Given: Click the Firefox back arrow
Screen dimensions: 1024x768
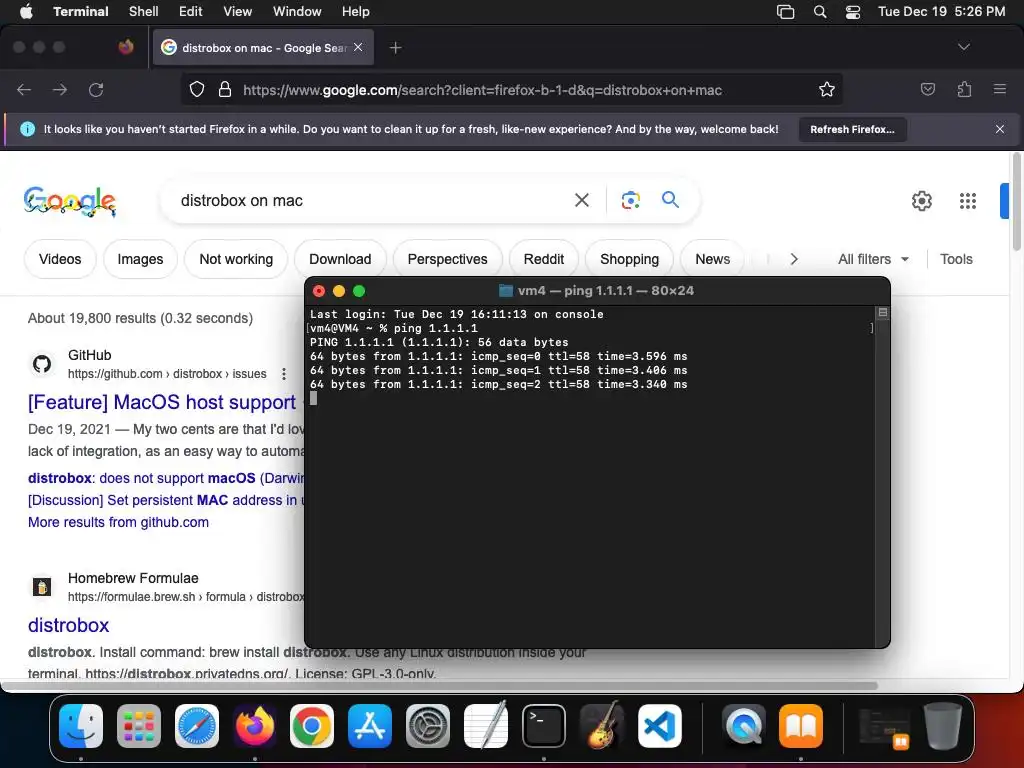Looking at the screenshot, I should (24, 90).
